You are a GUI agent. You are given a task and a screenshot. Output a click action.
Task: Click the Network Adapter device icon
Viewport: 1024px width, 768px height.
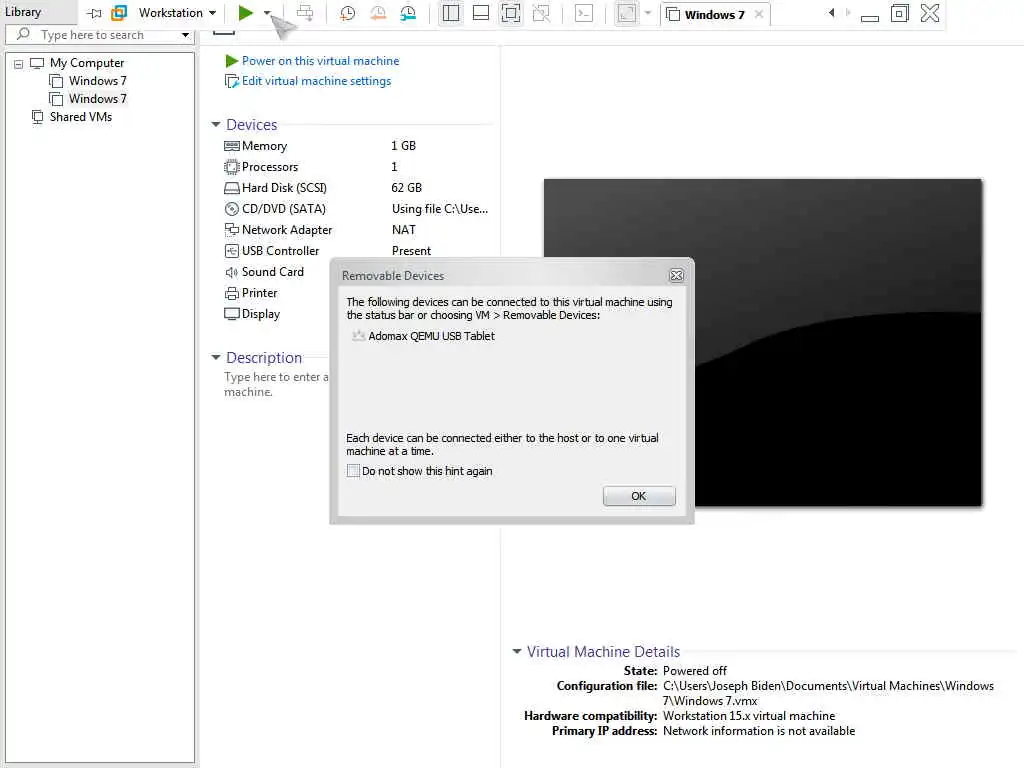[231, 230]
